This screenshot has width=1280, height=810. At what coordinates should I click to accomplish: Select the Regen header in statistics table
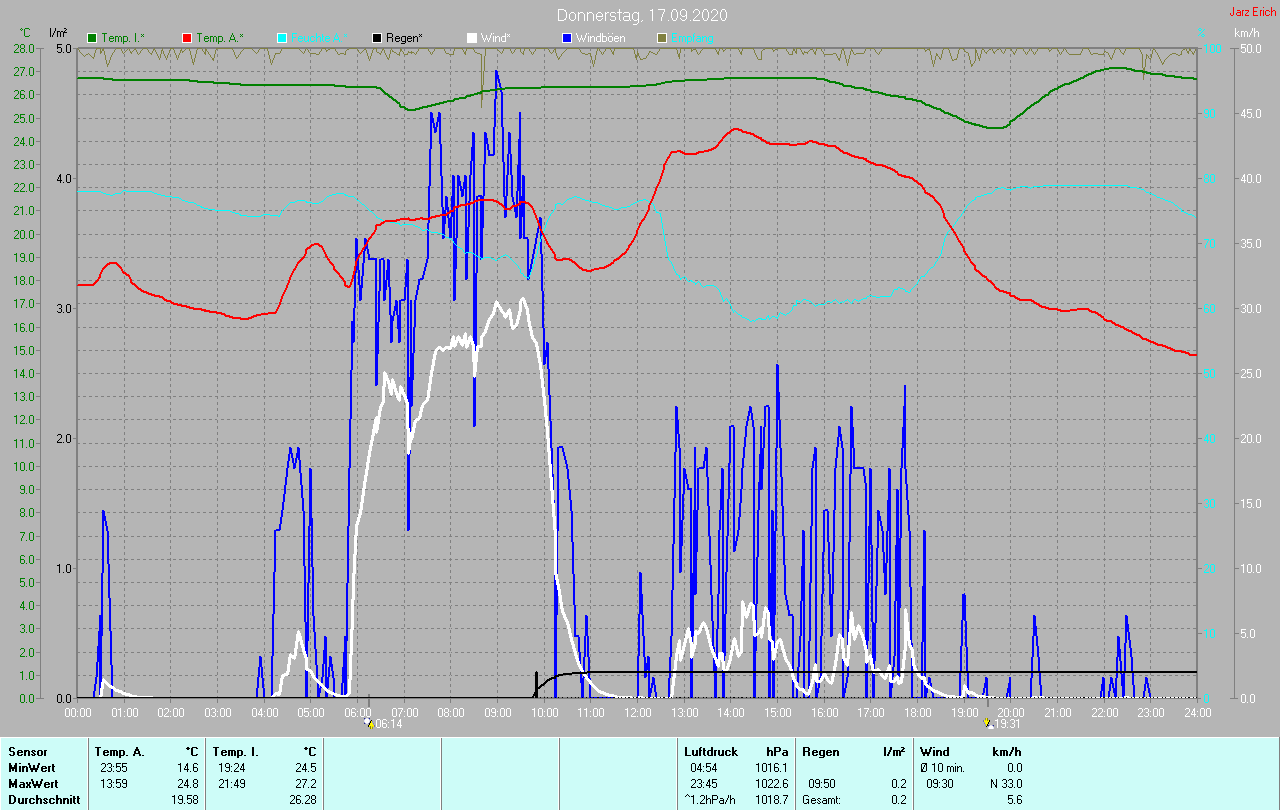point(820,751)
